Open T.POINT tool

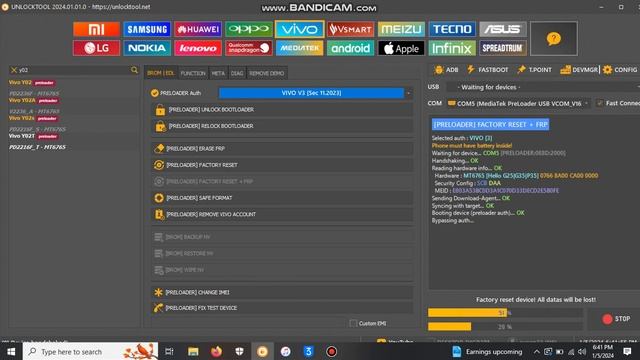[x=534, y=70]
